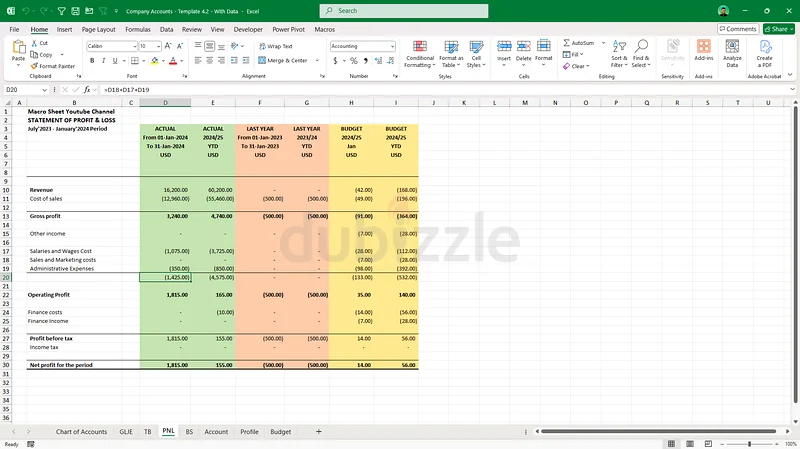Increase decimal places
The image size is (800, 449).
(378, 61)
